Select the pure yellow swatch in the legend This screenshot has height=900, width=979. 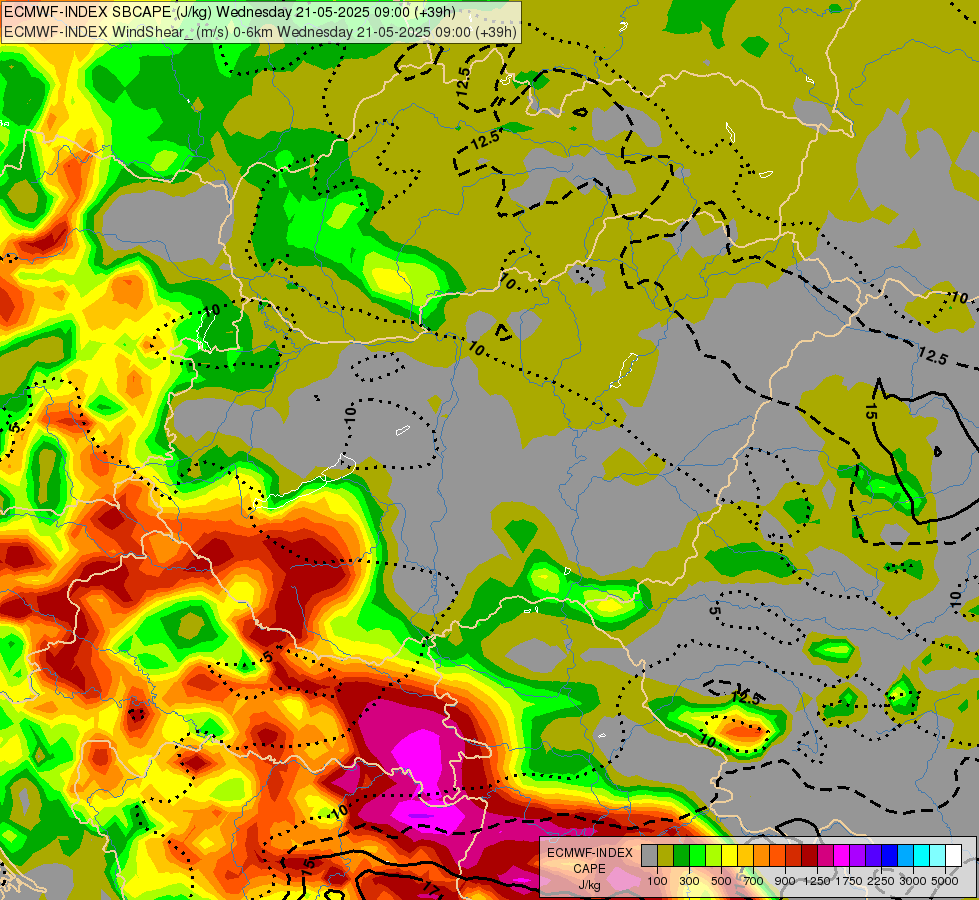pyautogui.click(x=729, y=855)
